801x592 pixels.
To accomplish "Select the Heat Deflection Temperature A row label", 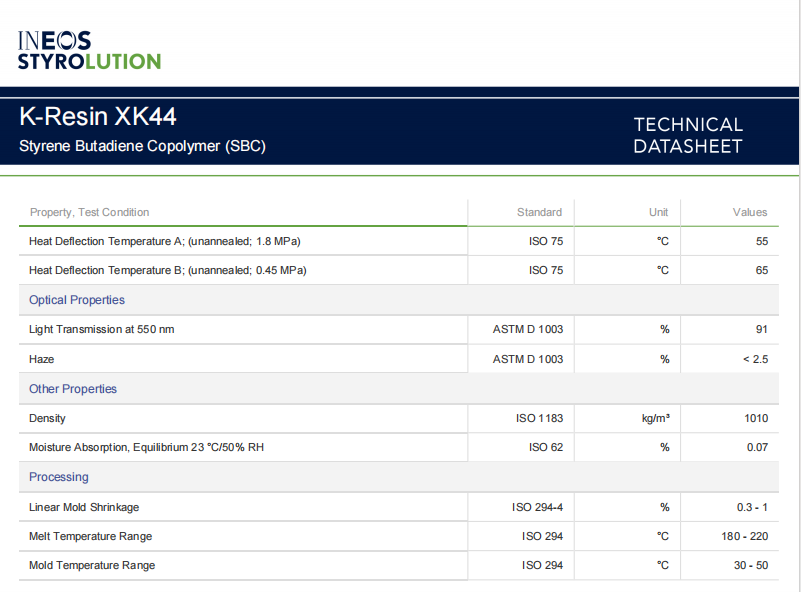I will (x=165, y=241).
